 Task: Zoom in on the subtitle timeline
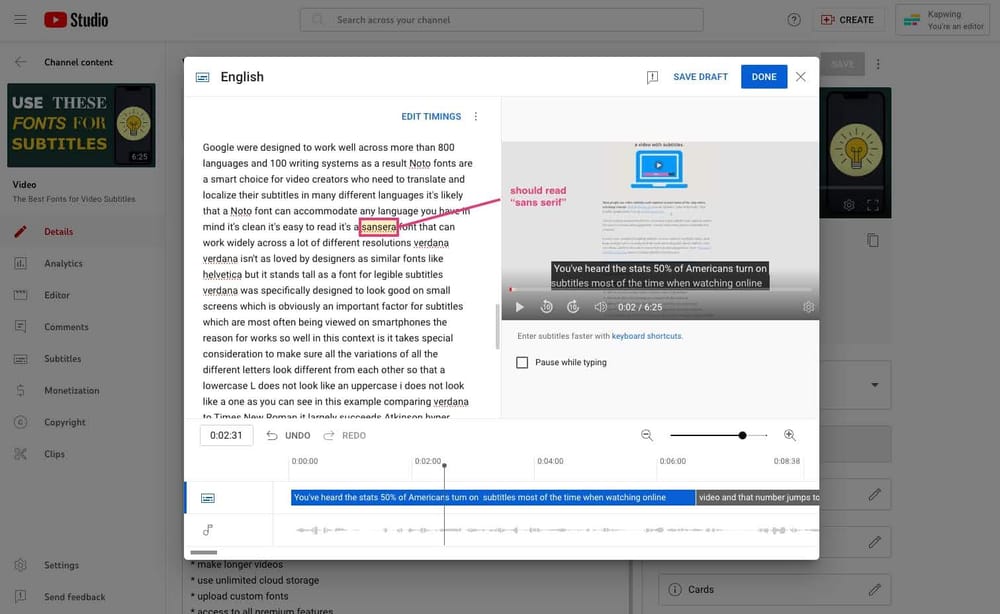point(790,435)
